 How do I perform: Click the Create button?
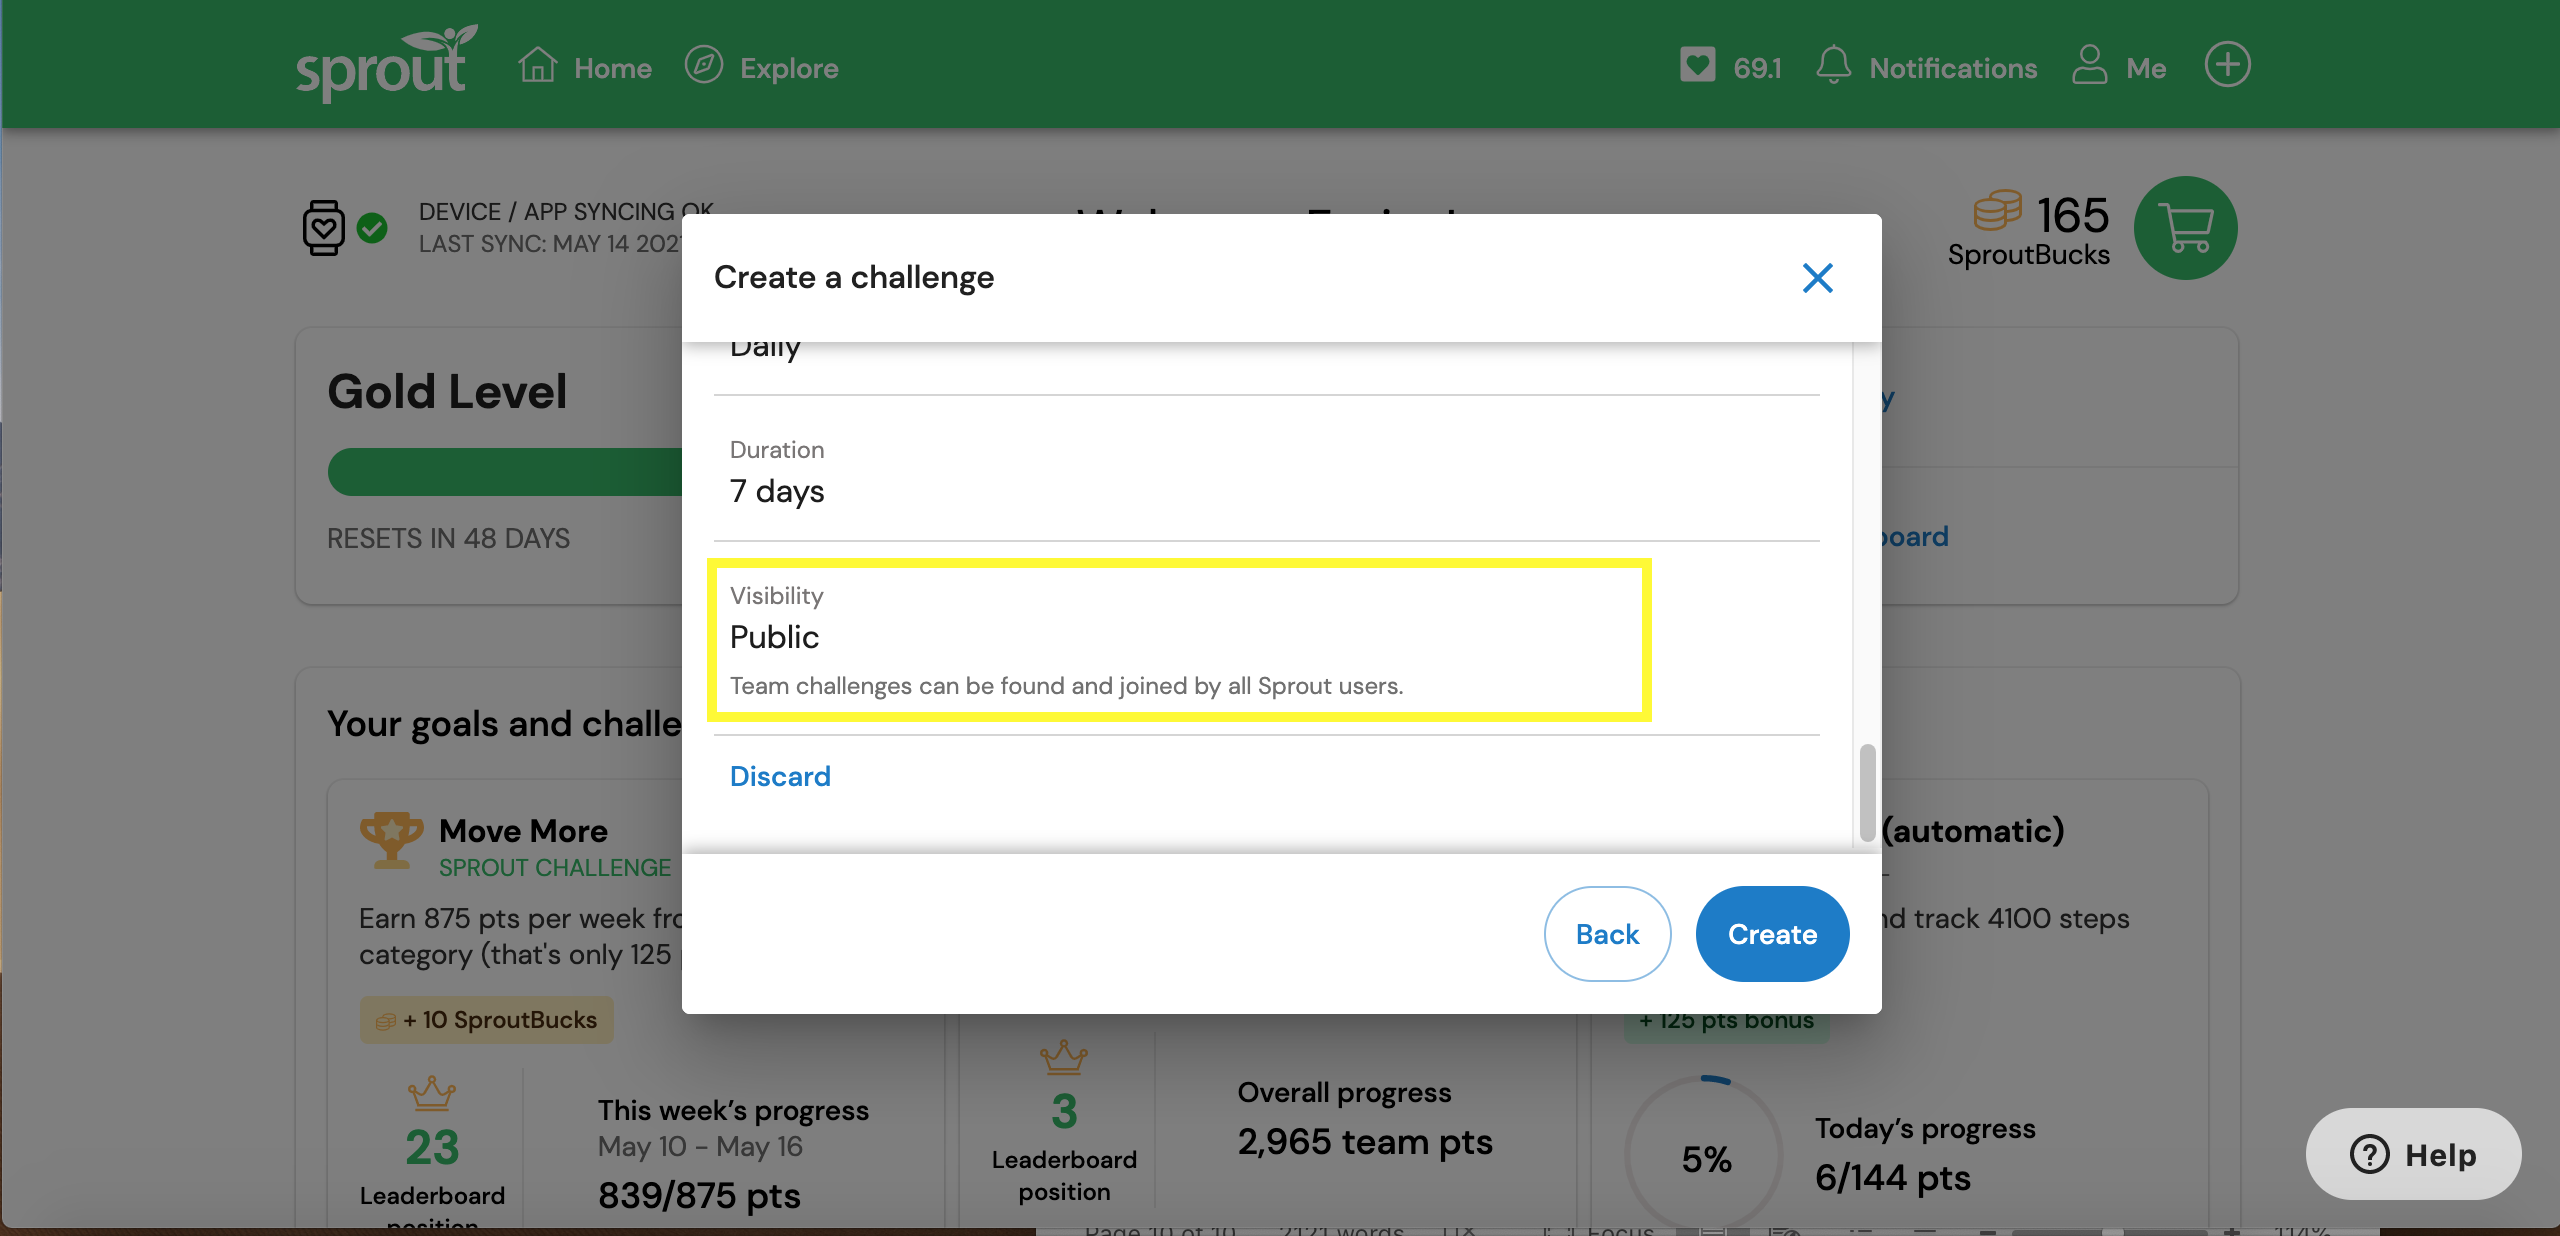(x=1771, y=932)
